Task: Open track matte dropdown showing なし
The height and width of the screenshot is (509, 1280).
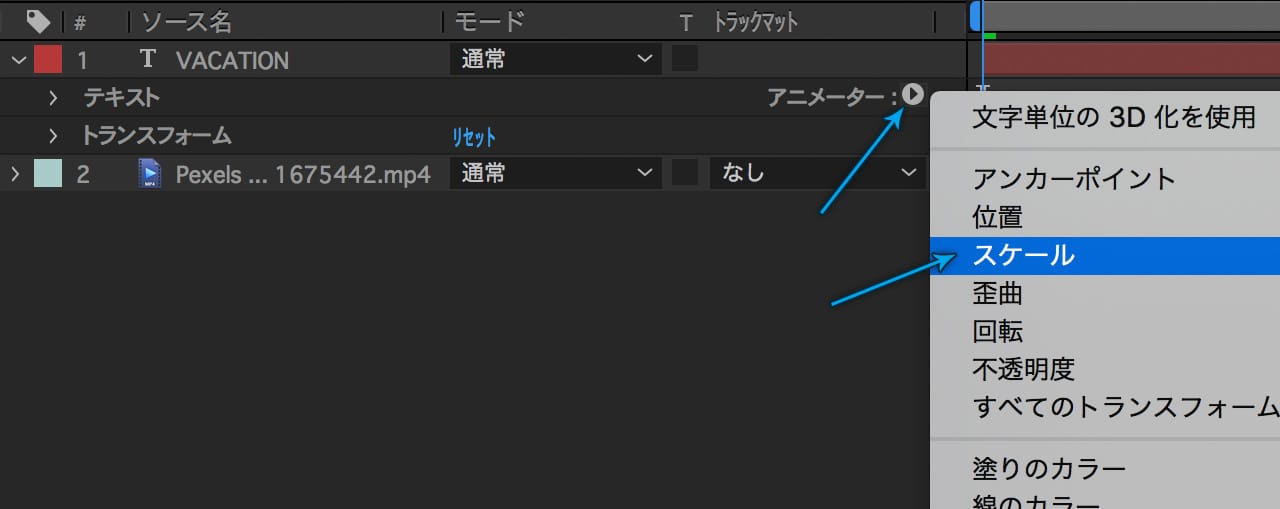Action: (817, 174)
